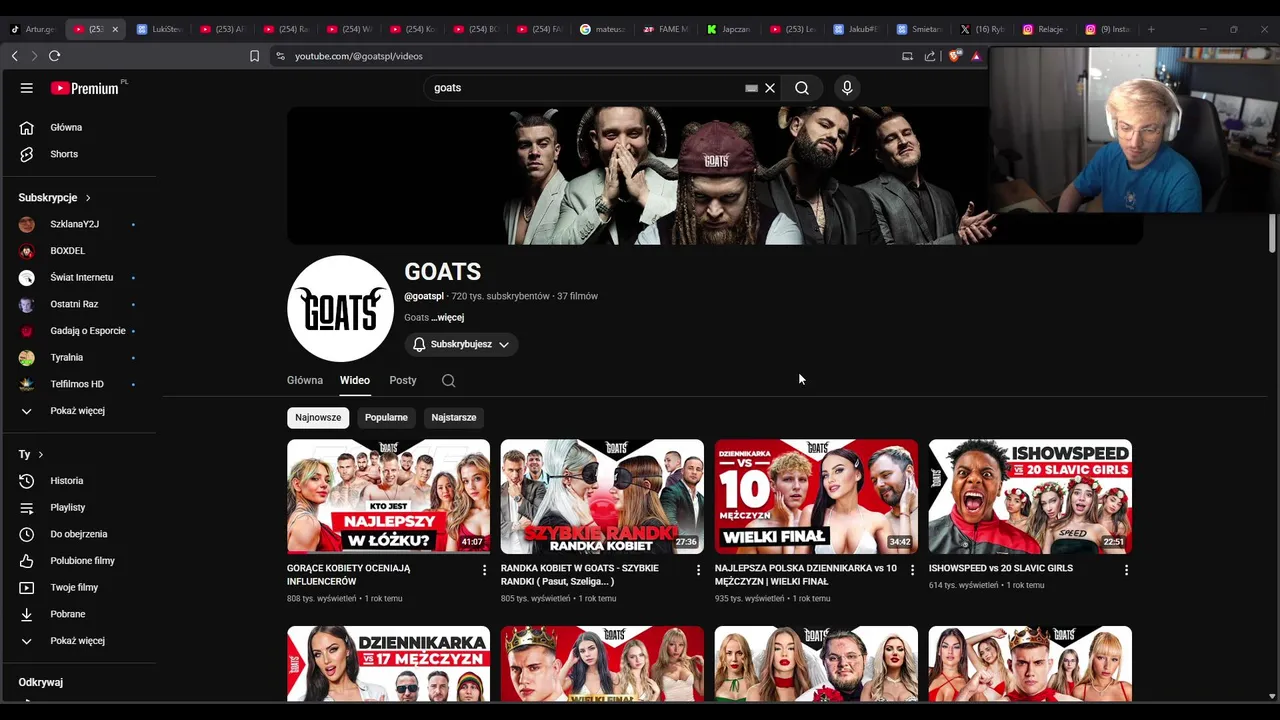The image size is (1280, 720).
Task: Clear the search field text
Action: (x=770, y=88)
